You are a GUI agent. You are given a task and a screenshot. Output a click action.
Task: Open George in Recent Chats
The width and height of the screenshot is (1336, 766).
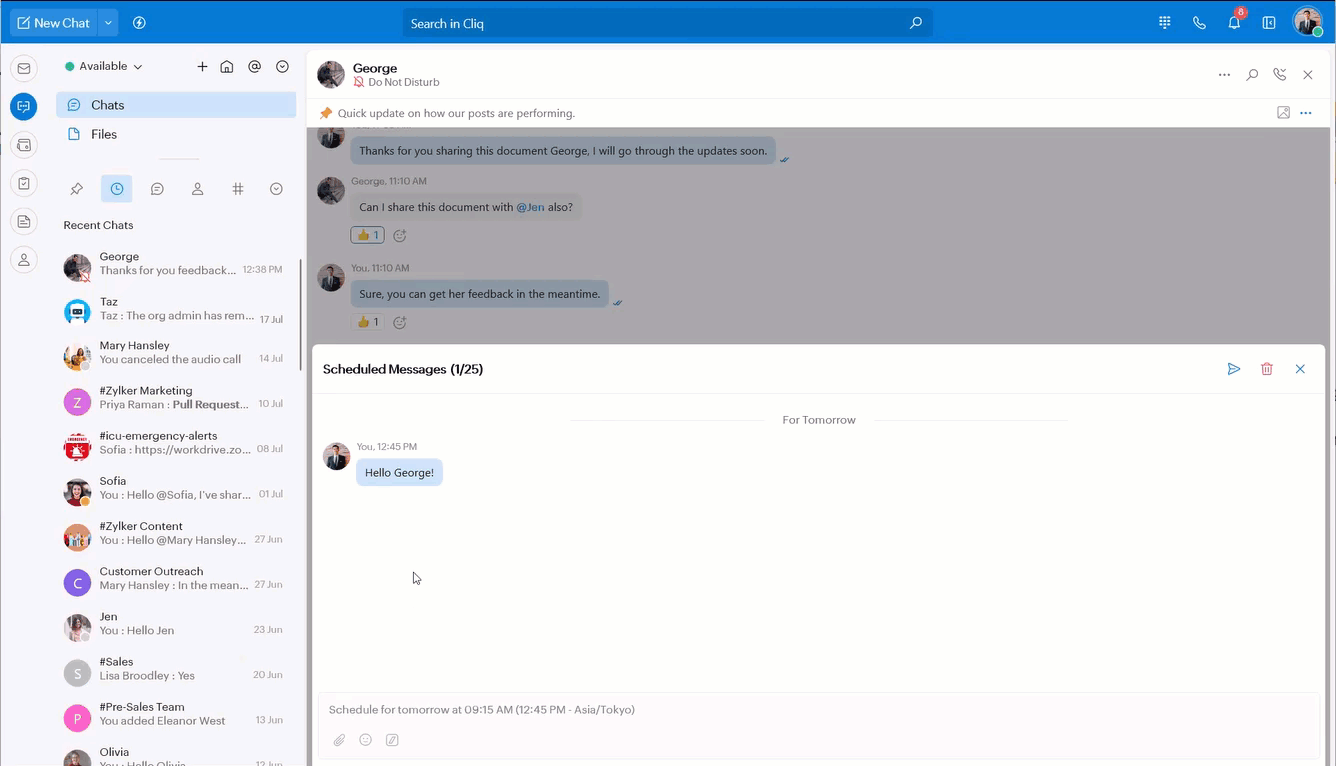[x=176, y=264]
